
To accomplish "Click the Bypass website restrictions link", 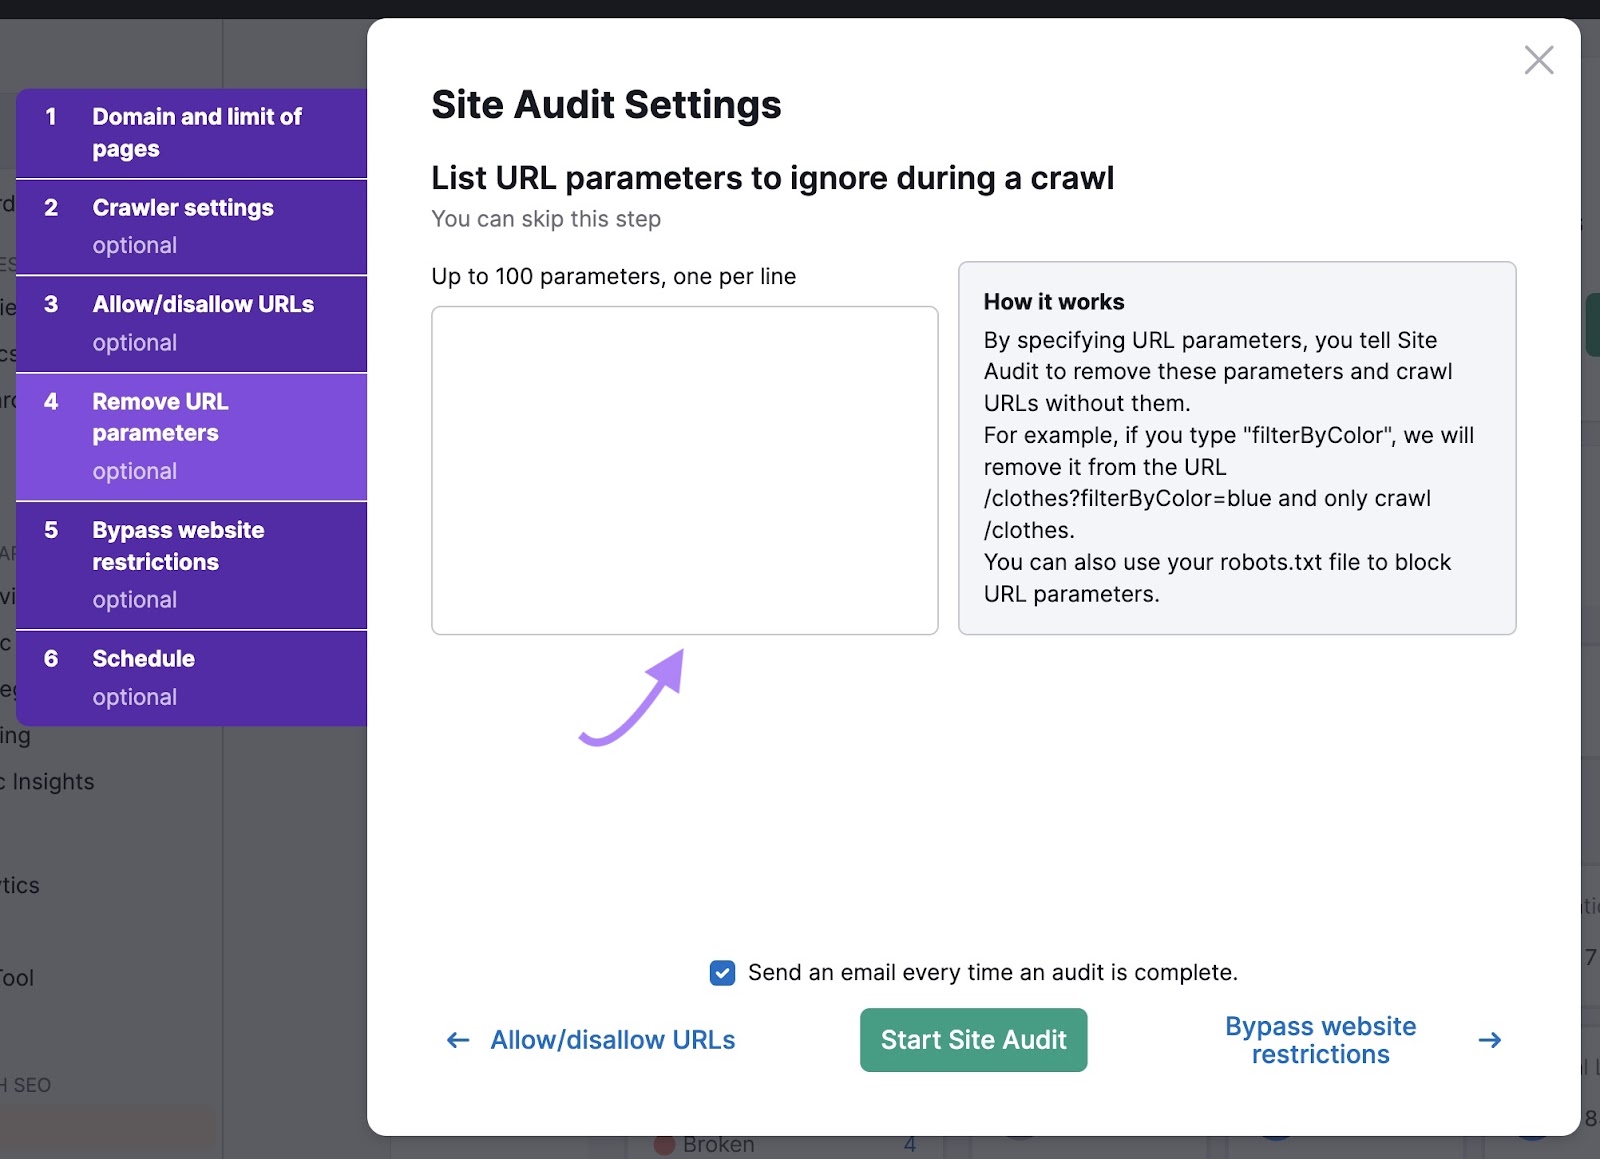I will coord(1320,1040).
